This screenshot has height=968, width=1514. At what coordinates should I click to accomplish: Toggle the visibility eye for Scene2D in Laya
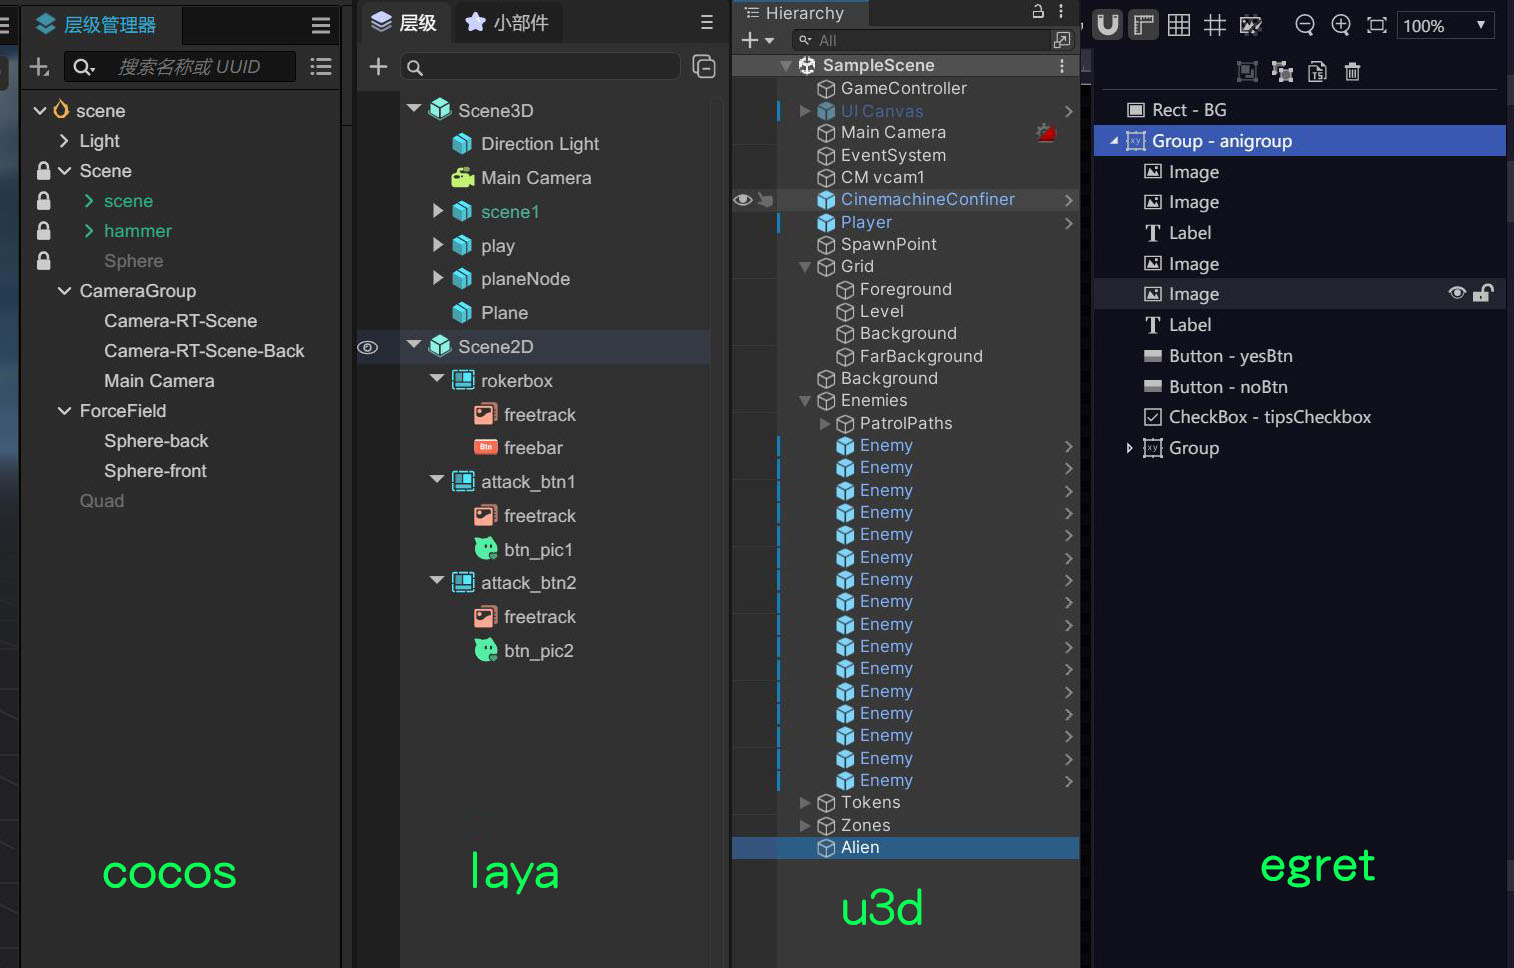(x=368, y=347)
